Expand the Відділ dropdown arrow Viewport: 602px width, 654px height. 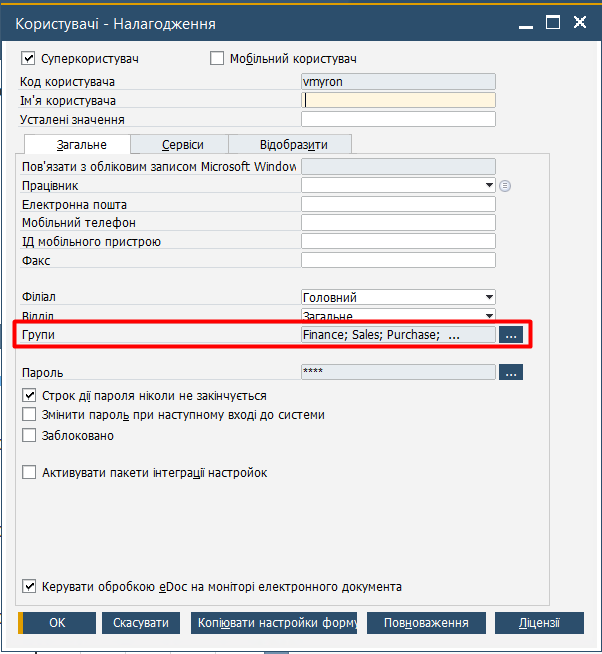click(x=489, y=316)
